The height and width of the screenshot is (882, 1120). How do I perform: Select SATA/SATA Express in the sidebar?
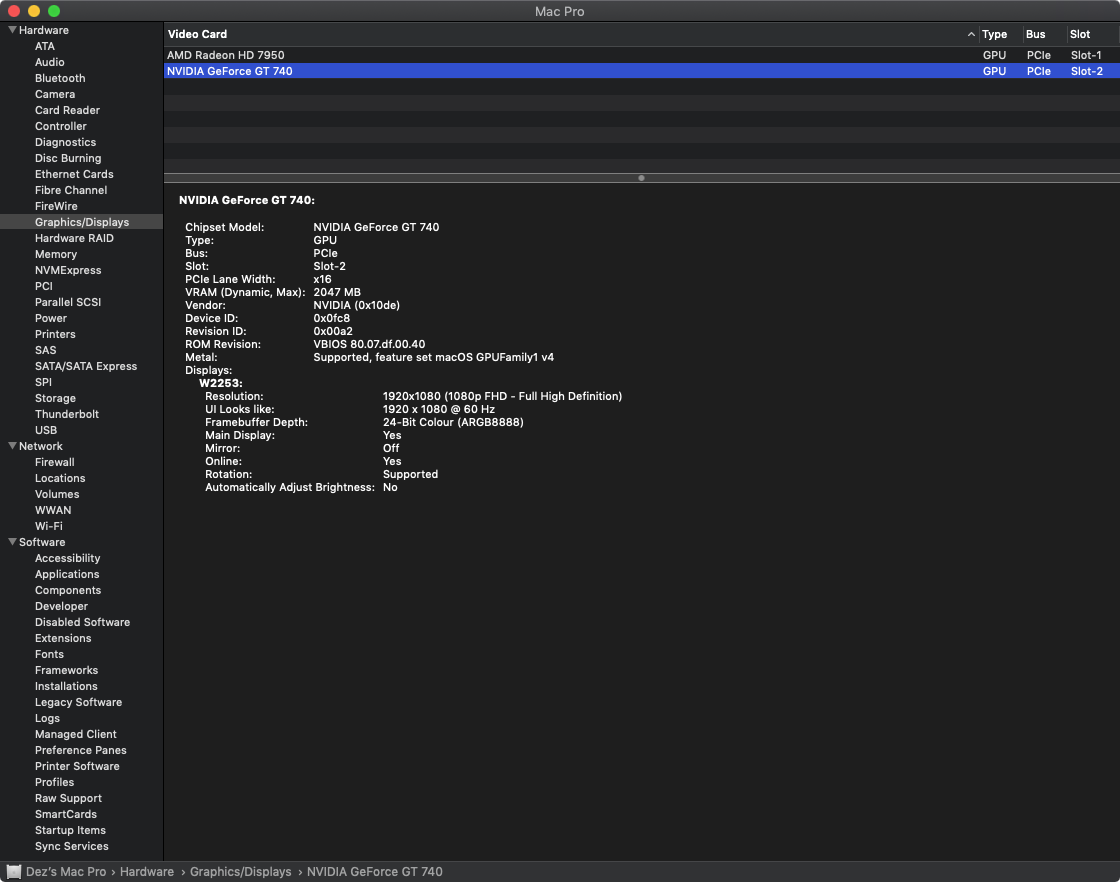(x=86, y=366)
